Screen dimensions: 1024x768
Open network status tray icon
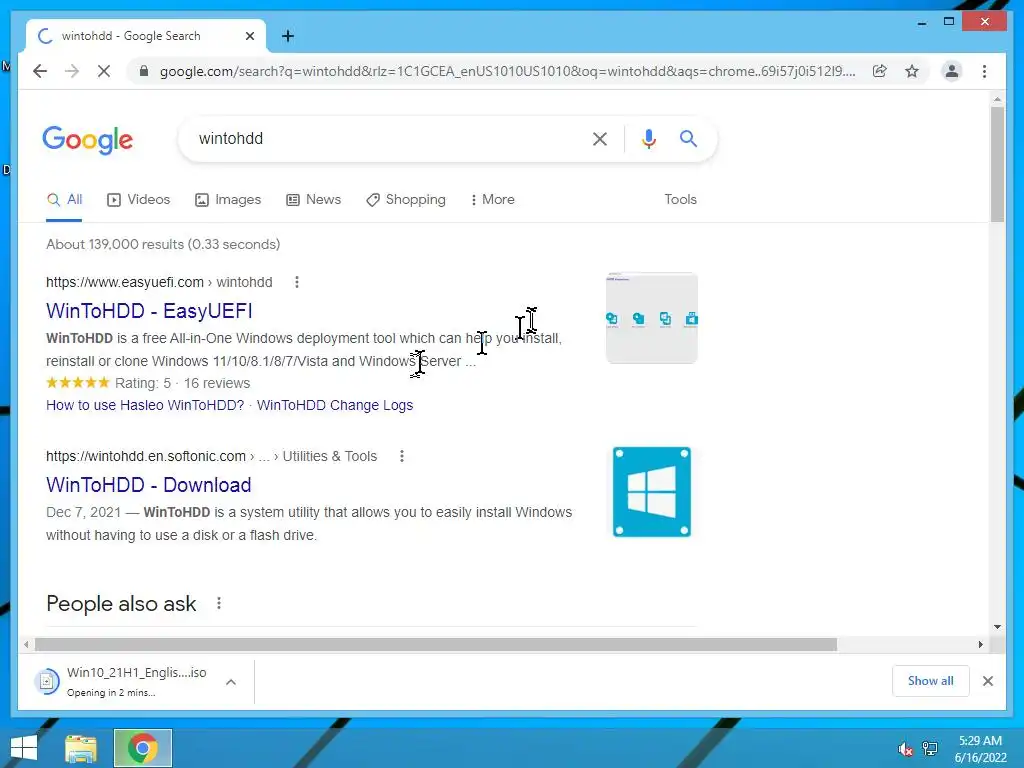(929, 749)
